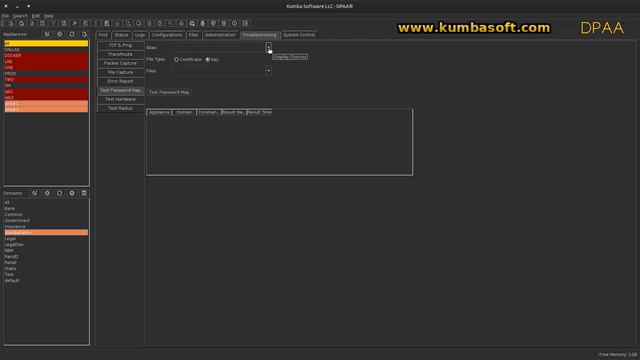
Task: Select Test Password Map in side list
Action: (120, 90)
